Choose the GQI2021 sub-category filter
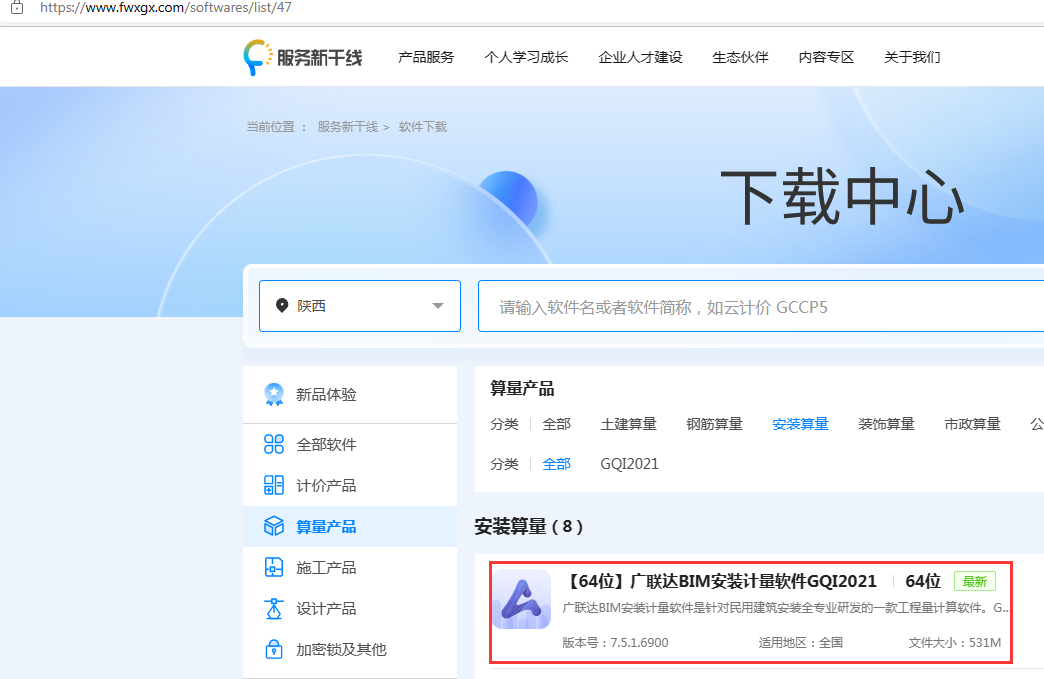 [629, 464]
